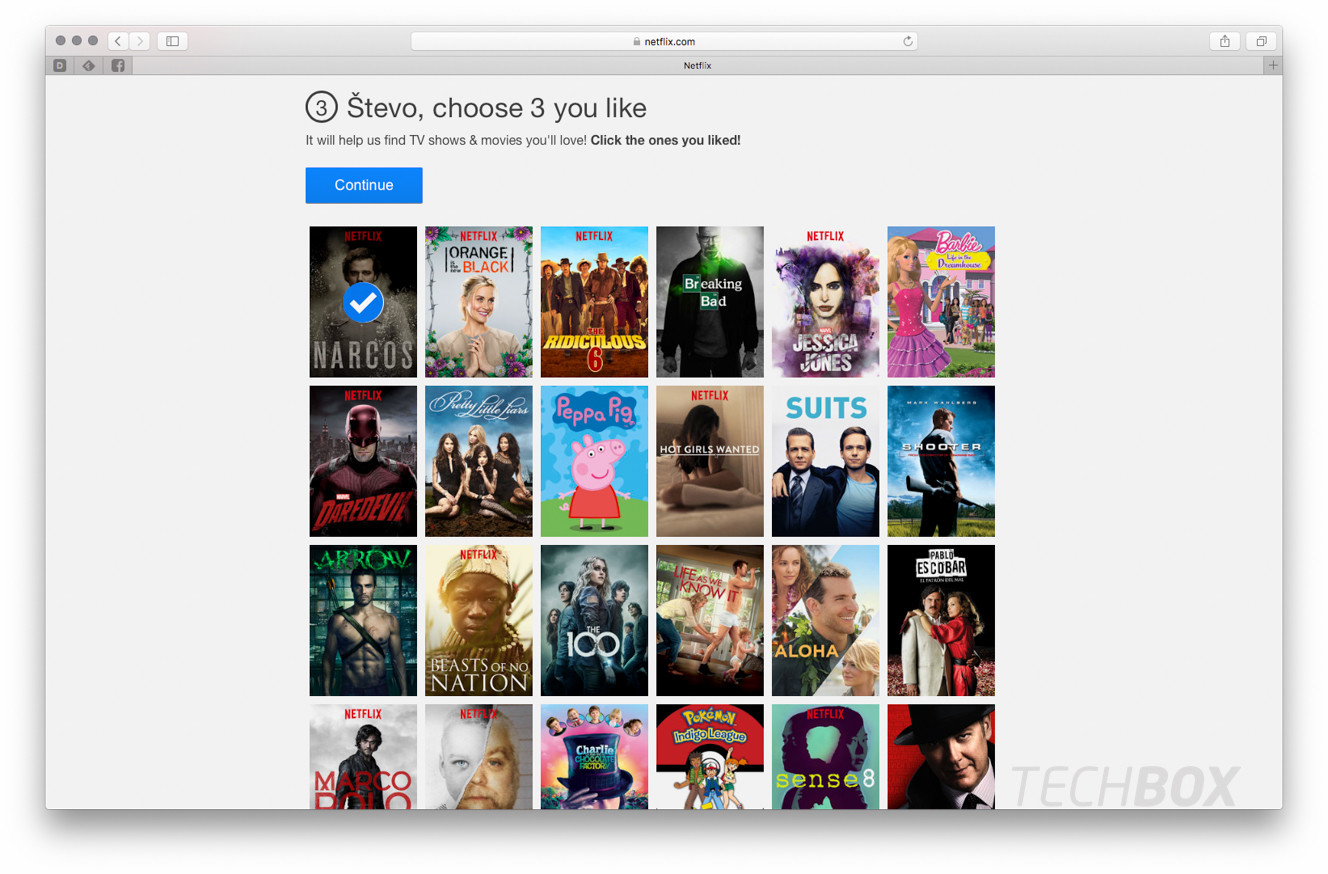Image resolution: width=1328 pixels, height=874 pixels.
Task: Pick the Orange Is the New Black poster
Action: (x=479, y=301)
